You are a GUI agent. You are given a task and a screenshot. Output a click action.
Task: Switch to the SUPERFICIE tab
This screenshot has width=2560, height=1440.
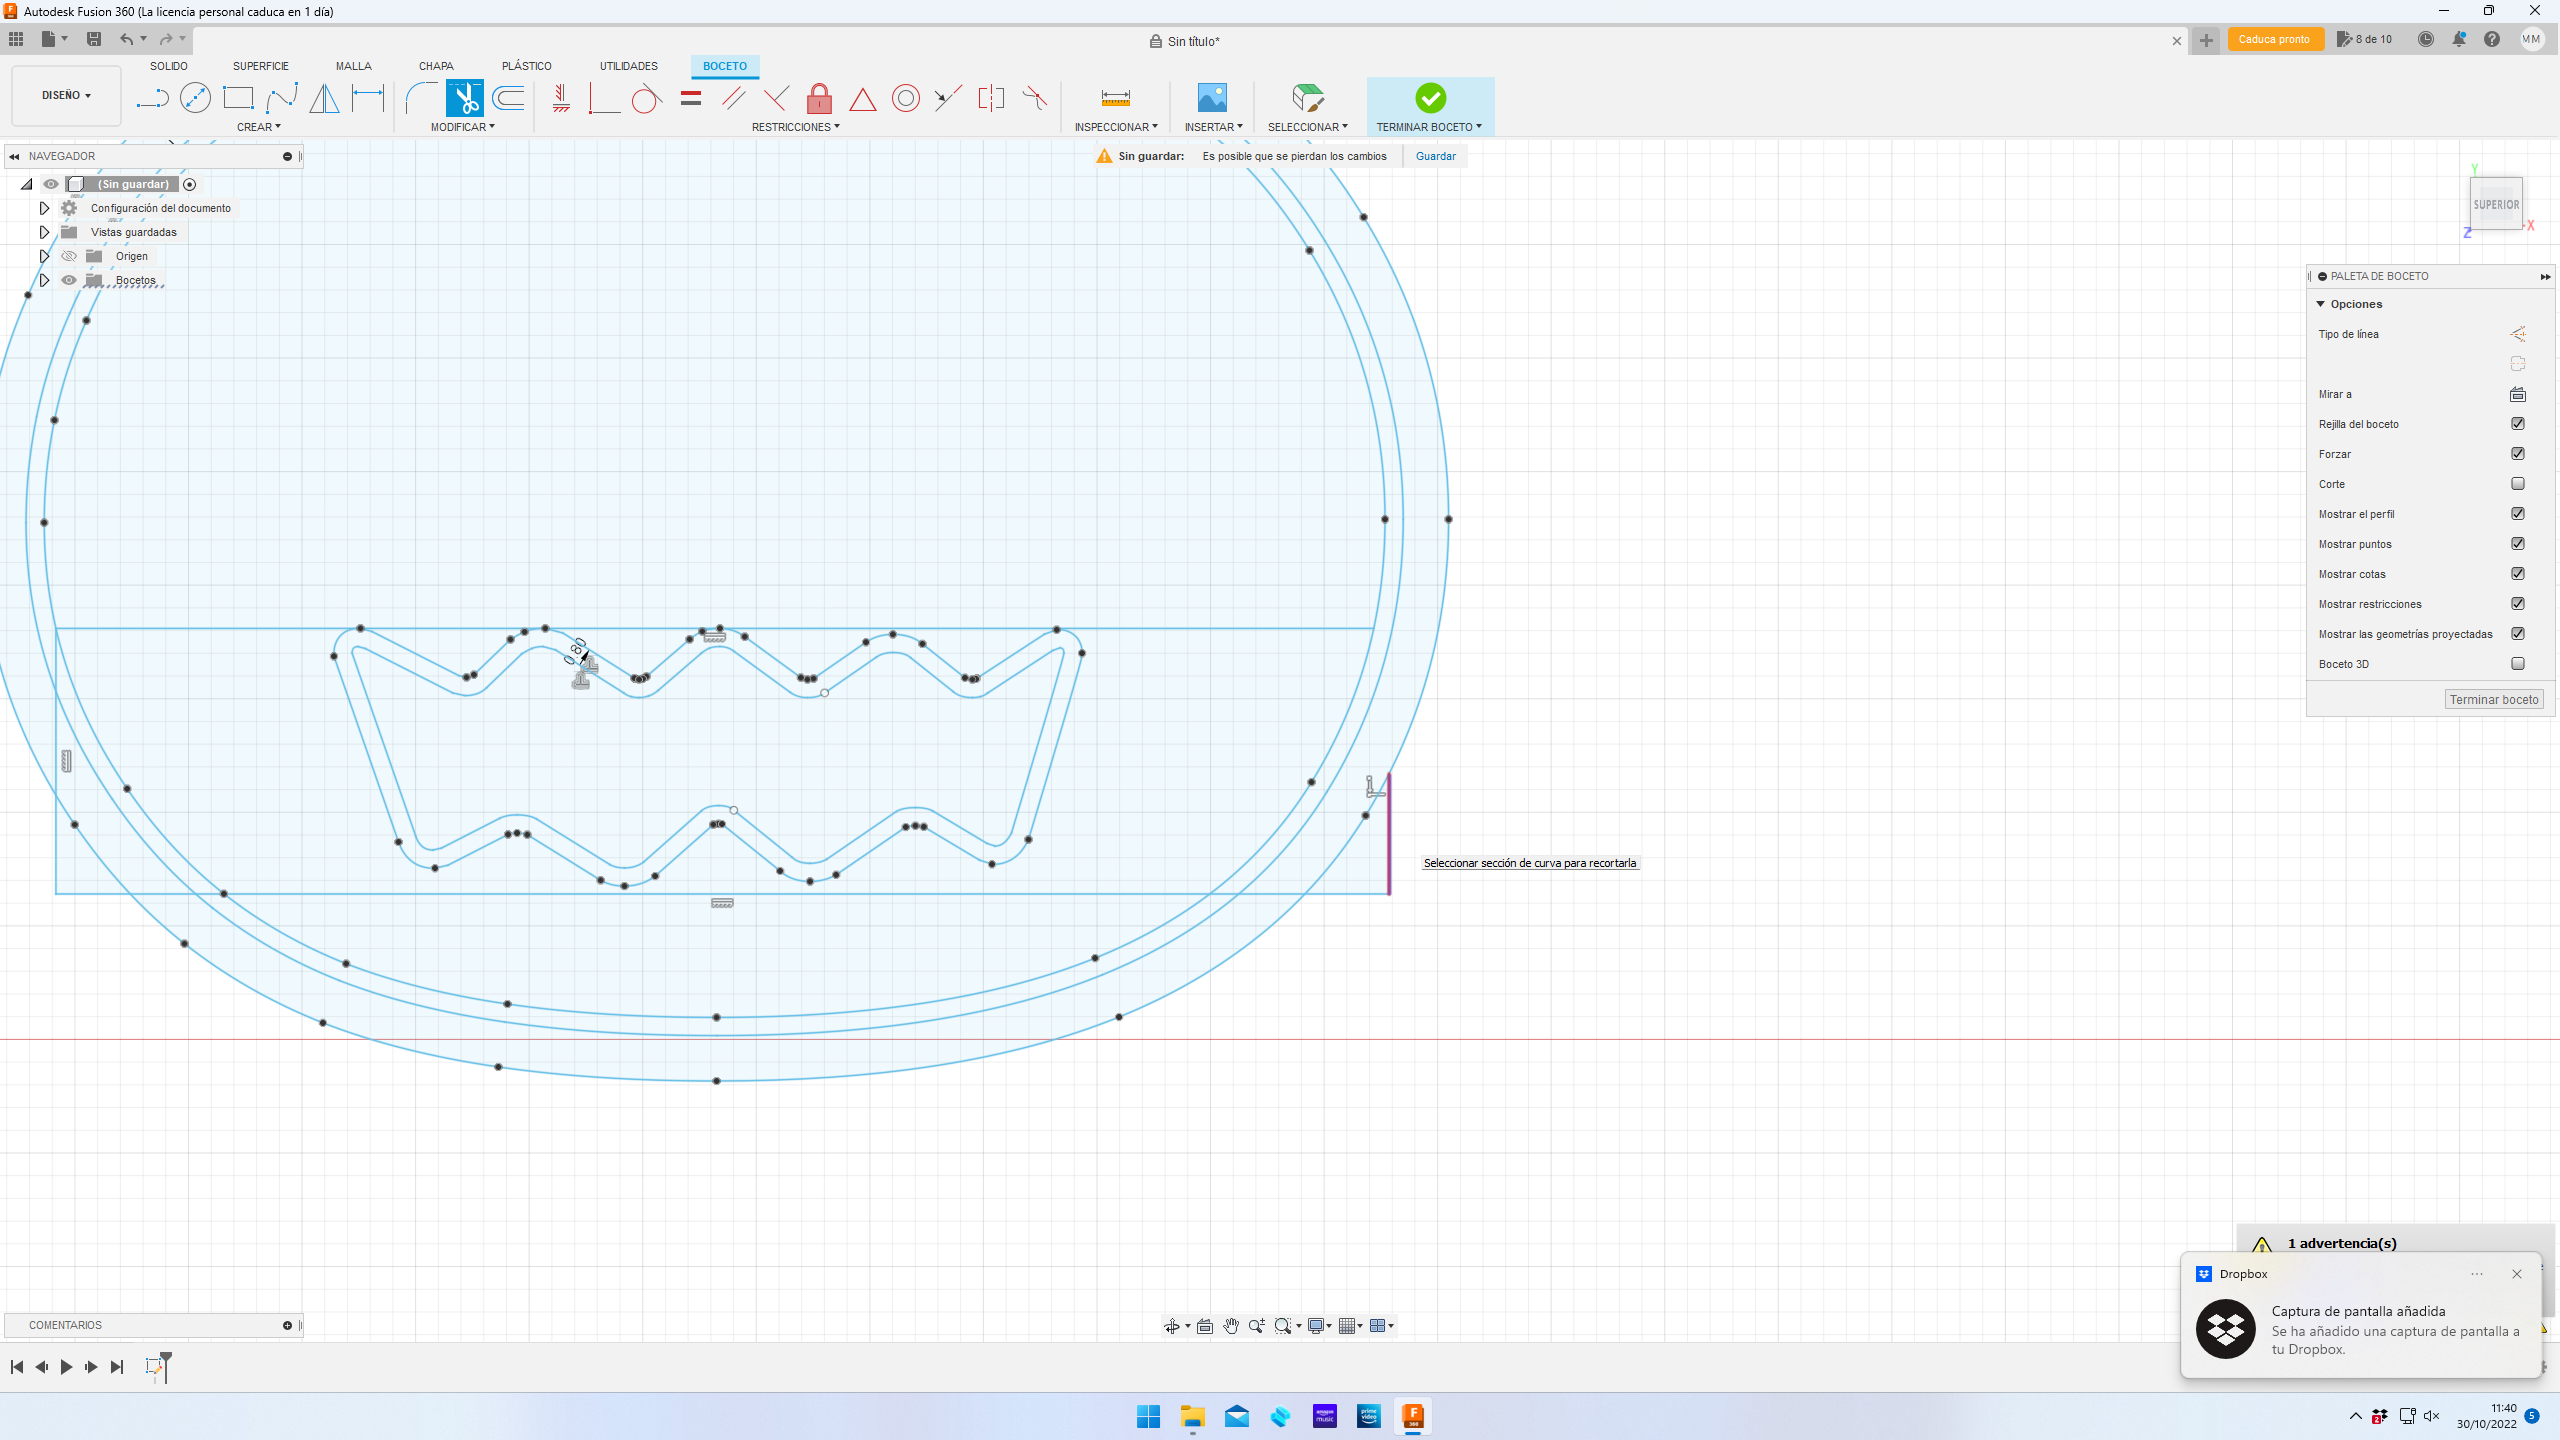point(260,66)
